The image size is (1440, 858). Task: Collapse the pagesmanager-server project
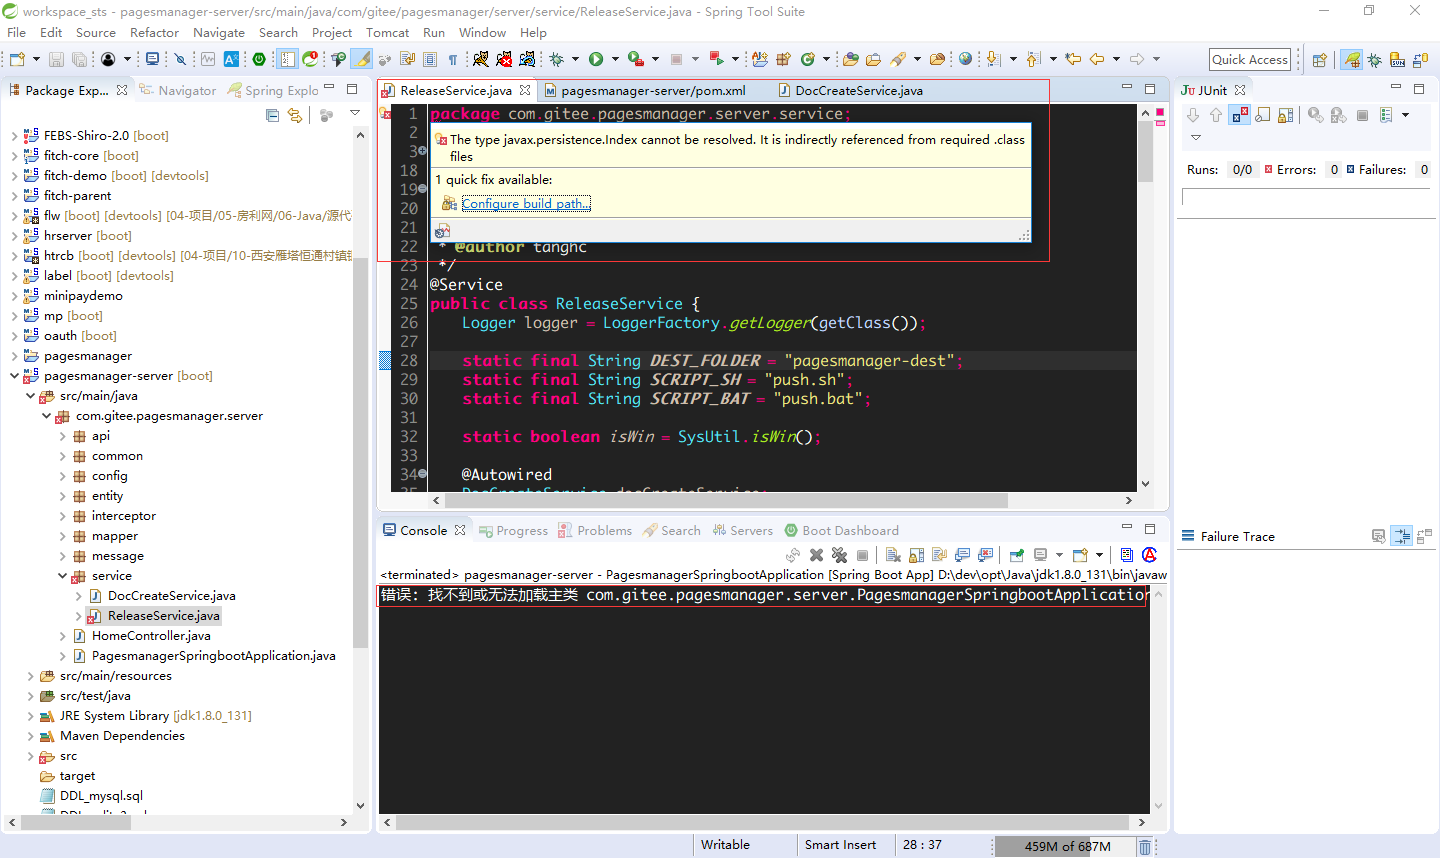tap(14, 376)
